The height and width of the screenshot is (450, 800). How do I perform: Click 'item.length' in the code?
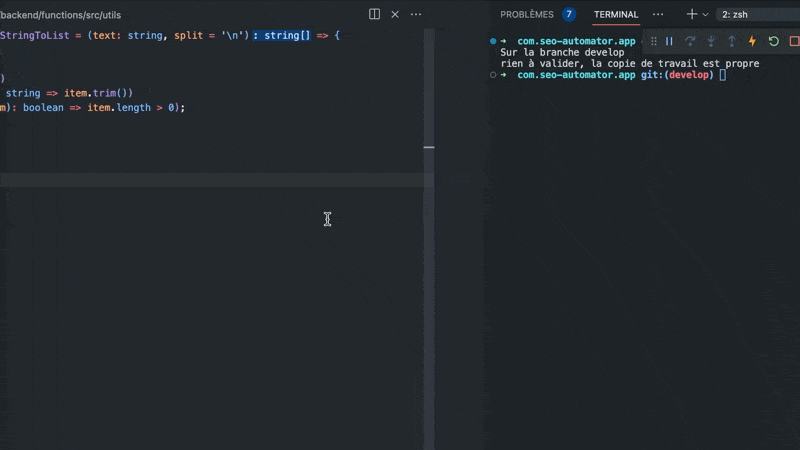pyautogui.click(x=119, y=108)
